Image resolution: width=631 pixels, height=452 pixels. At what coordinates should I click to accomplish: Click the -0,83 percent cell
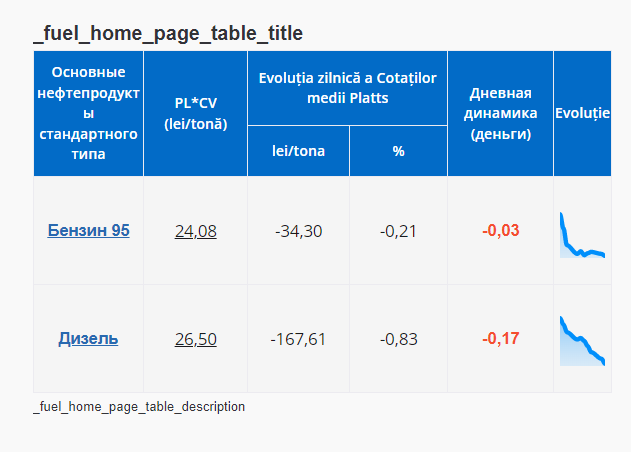(398, 339)
